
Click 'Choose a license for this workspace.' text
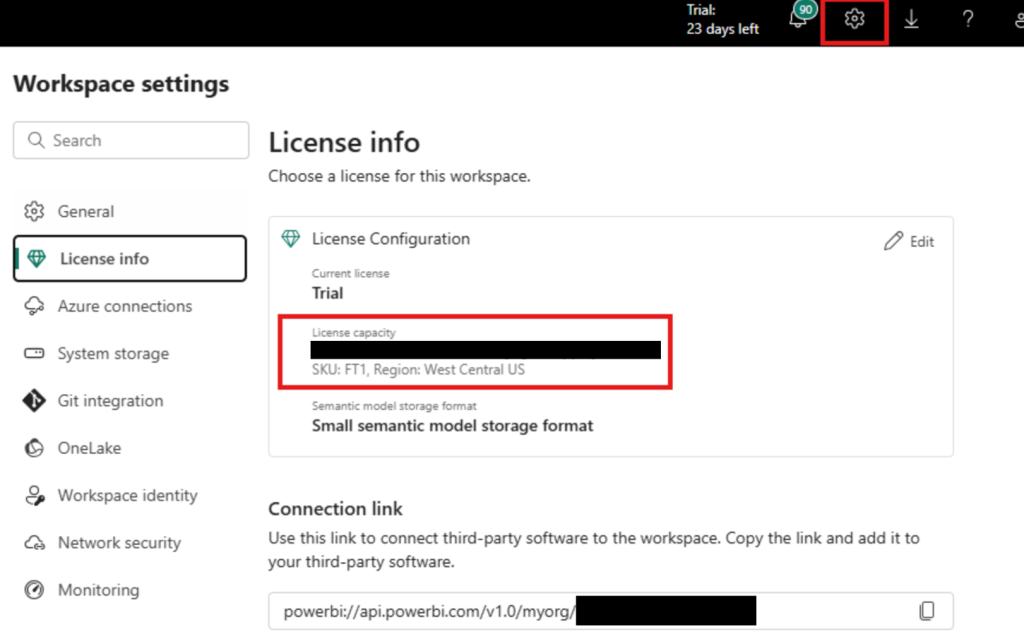coord(400,176)
